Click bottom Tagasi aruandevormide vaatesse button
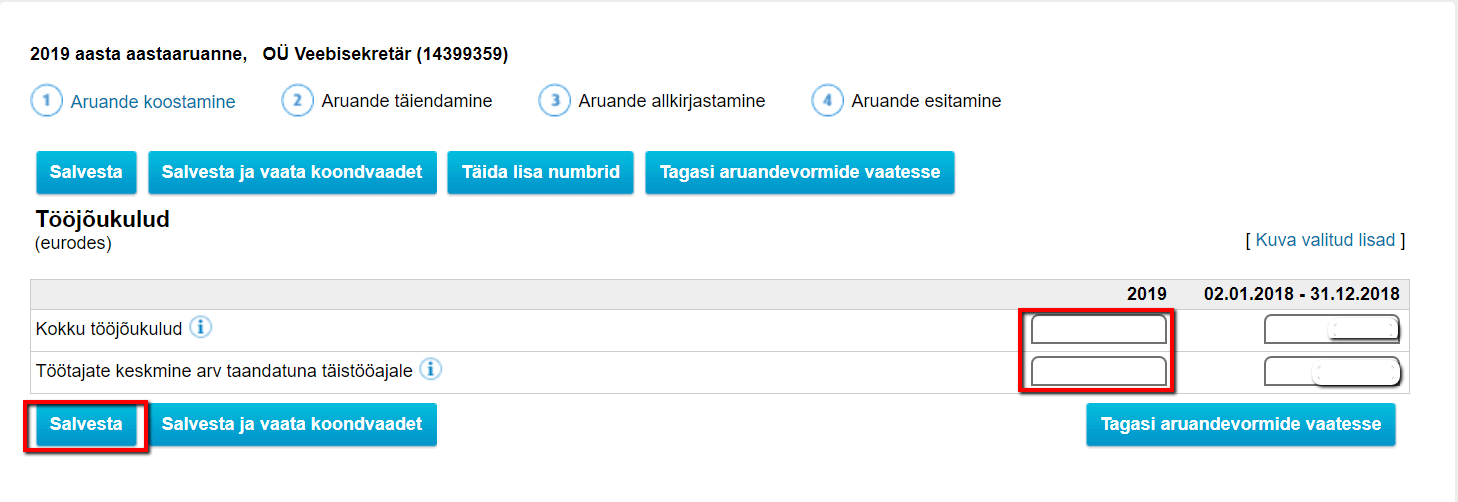Screen dimensions: 1458x502 [1241, 424]
